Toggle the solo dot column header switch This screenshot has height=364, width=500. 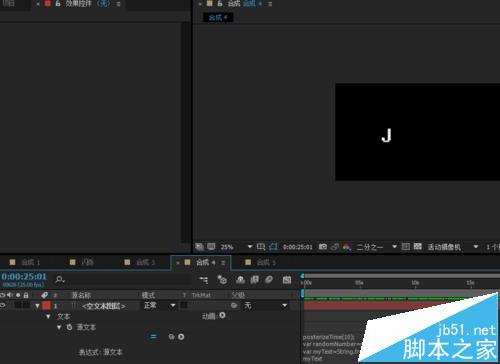(x=18, y=295)
